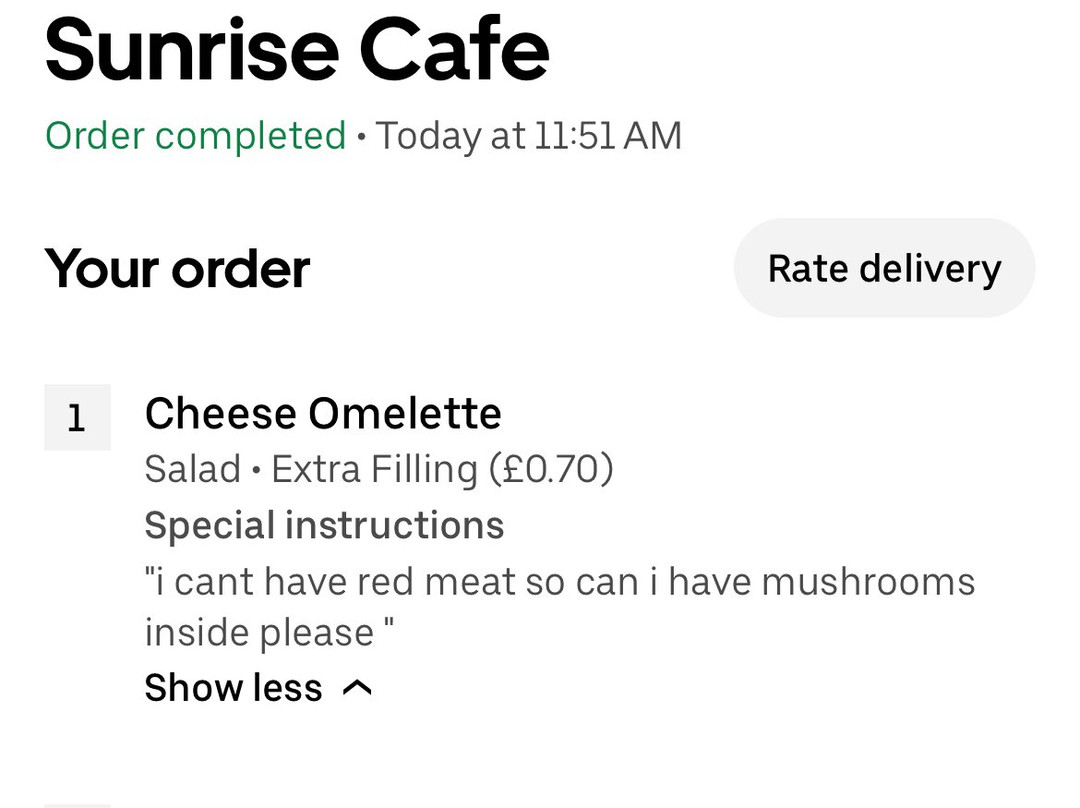The width and height of the screenshot is (1080, 808).
Task: Tap the Extra Filling add-on label
Action: [374, 469]
